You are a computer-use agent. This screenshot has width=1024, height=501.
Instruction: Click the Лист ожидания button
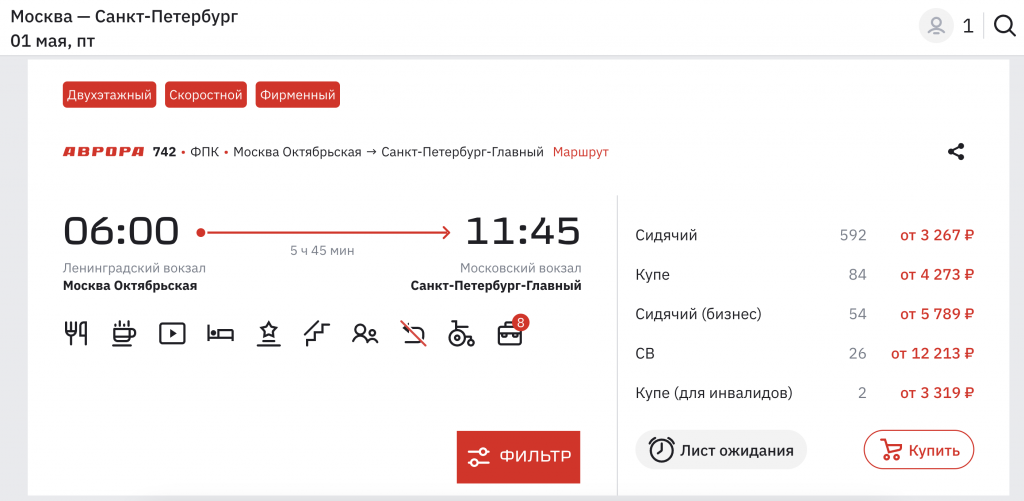721,450
